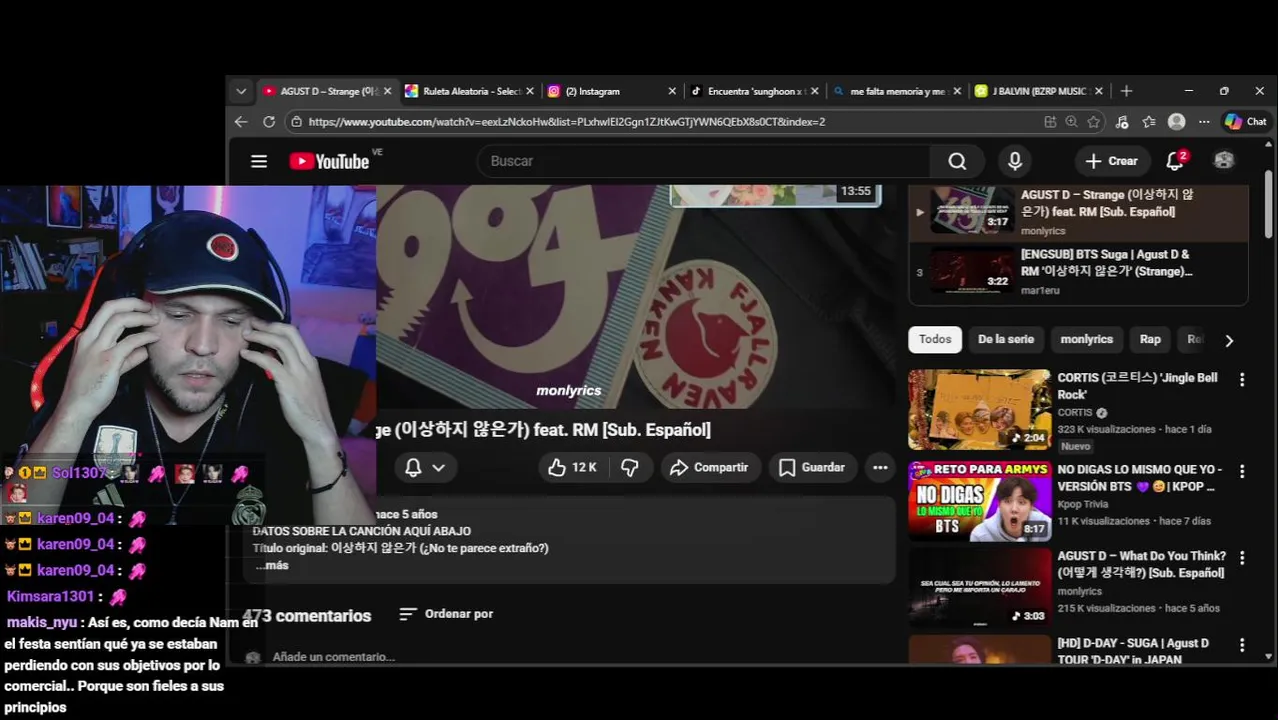Open options for NO DIGAS LO MISMO video
This screenshot has width=1278, height=720.
tap(1242, 471)
